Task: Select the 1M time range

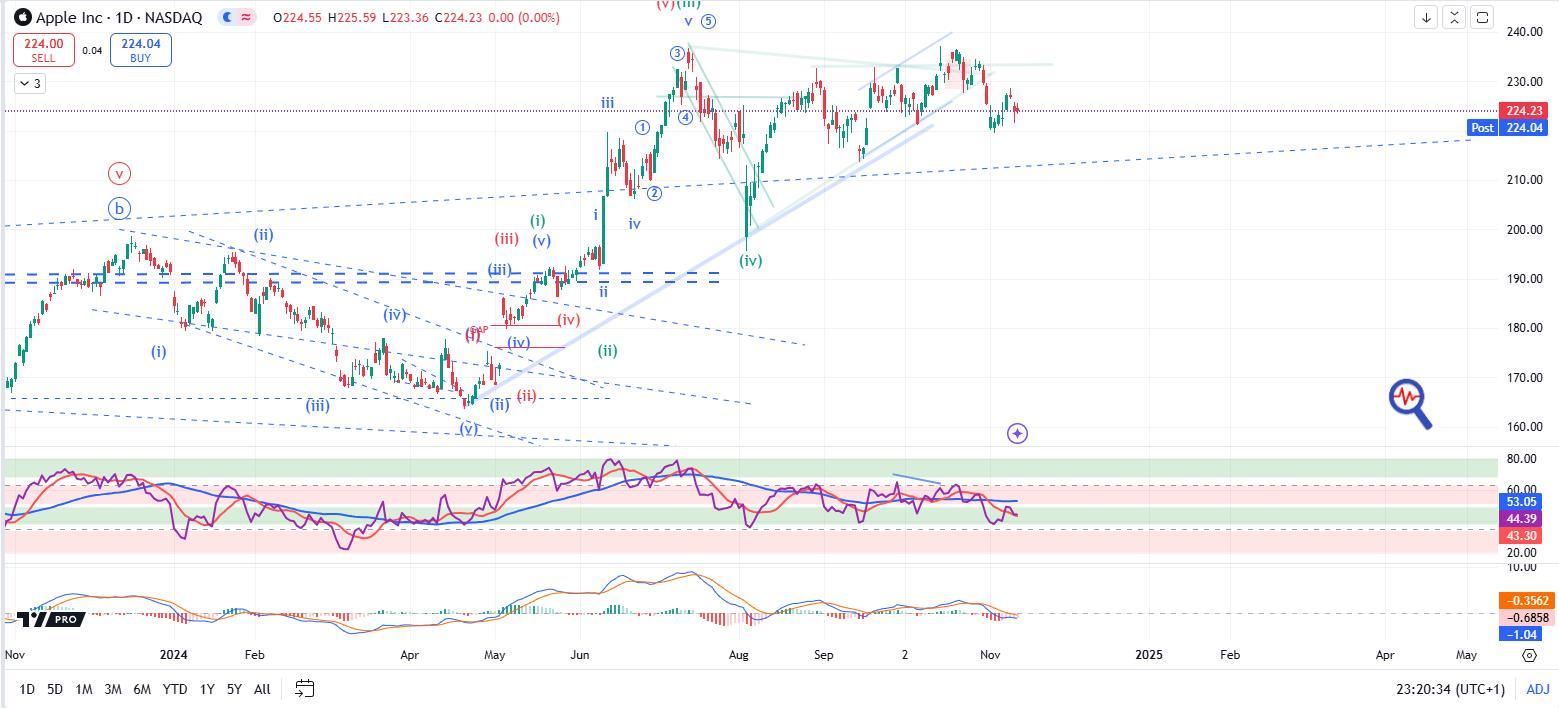Action: 84,689
